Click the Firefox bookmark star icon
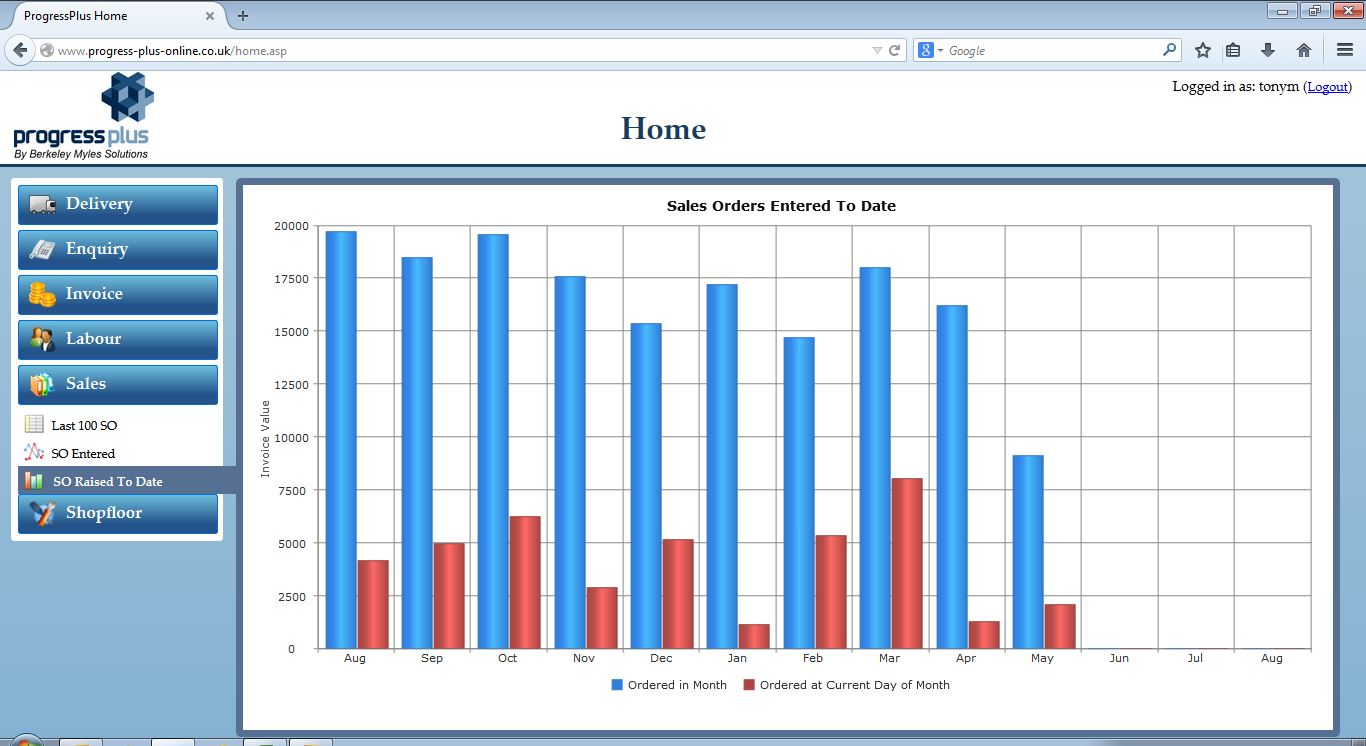1366x746 pixels. click(1203, 50)
